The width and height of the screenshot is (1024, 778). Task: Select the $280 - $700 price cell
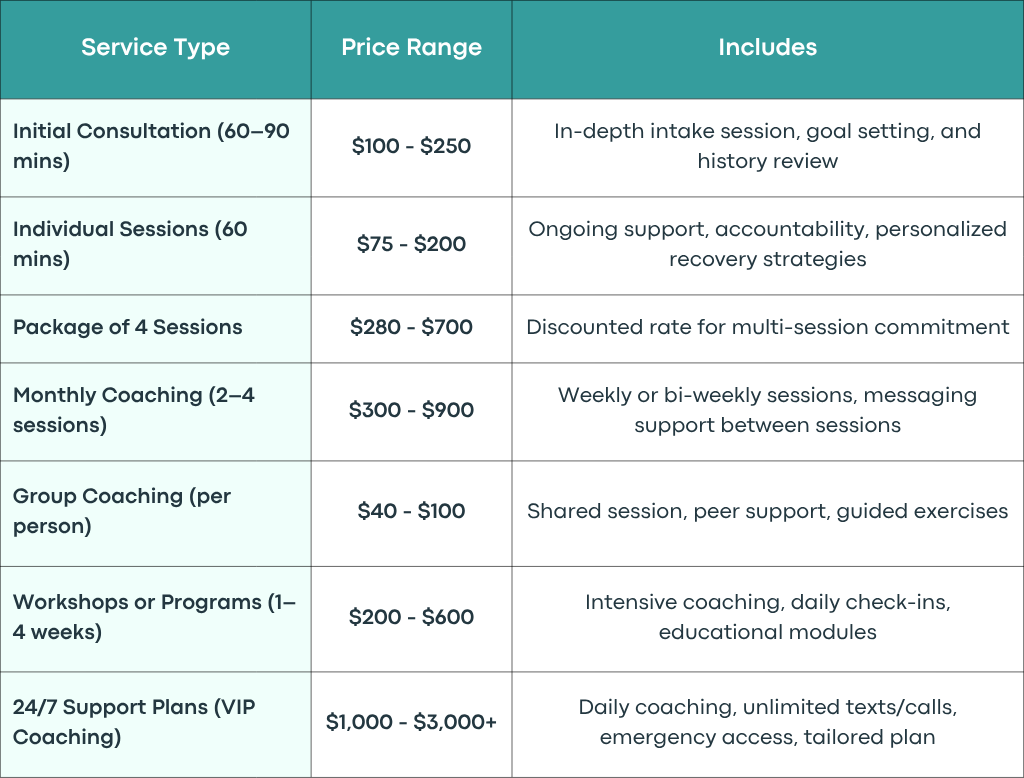pyautogui.click(x=411, y=327)
